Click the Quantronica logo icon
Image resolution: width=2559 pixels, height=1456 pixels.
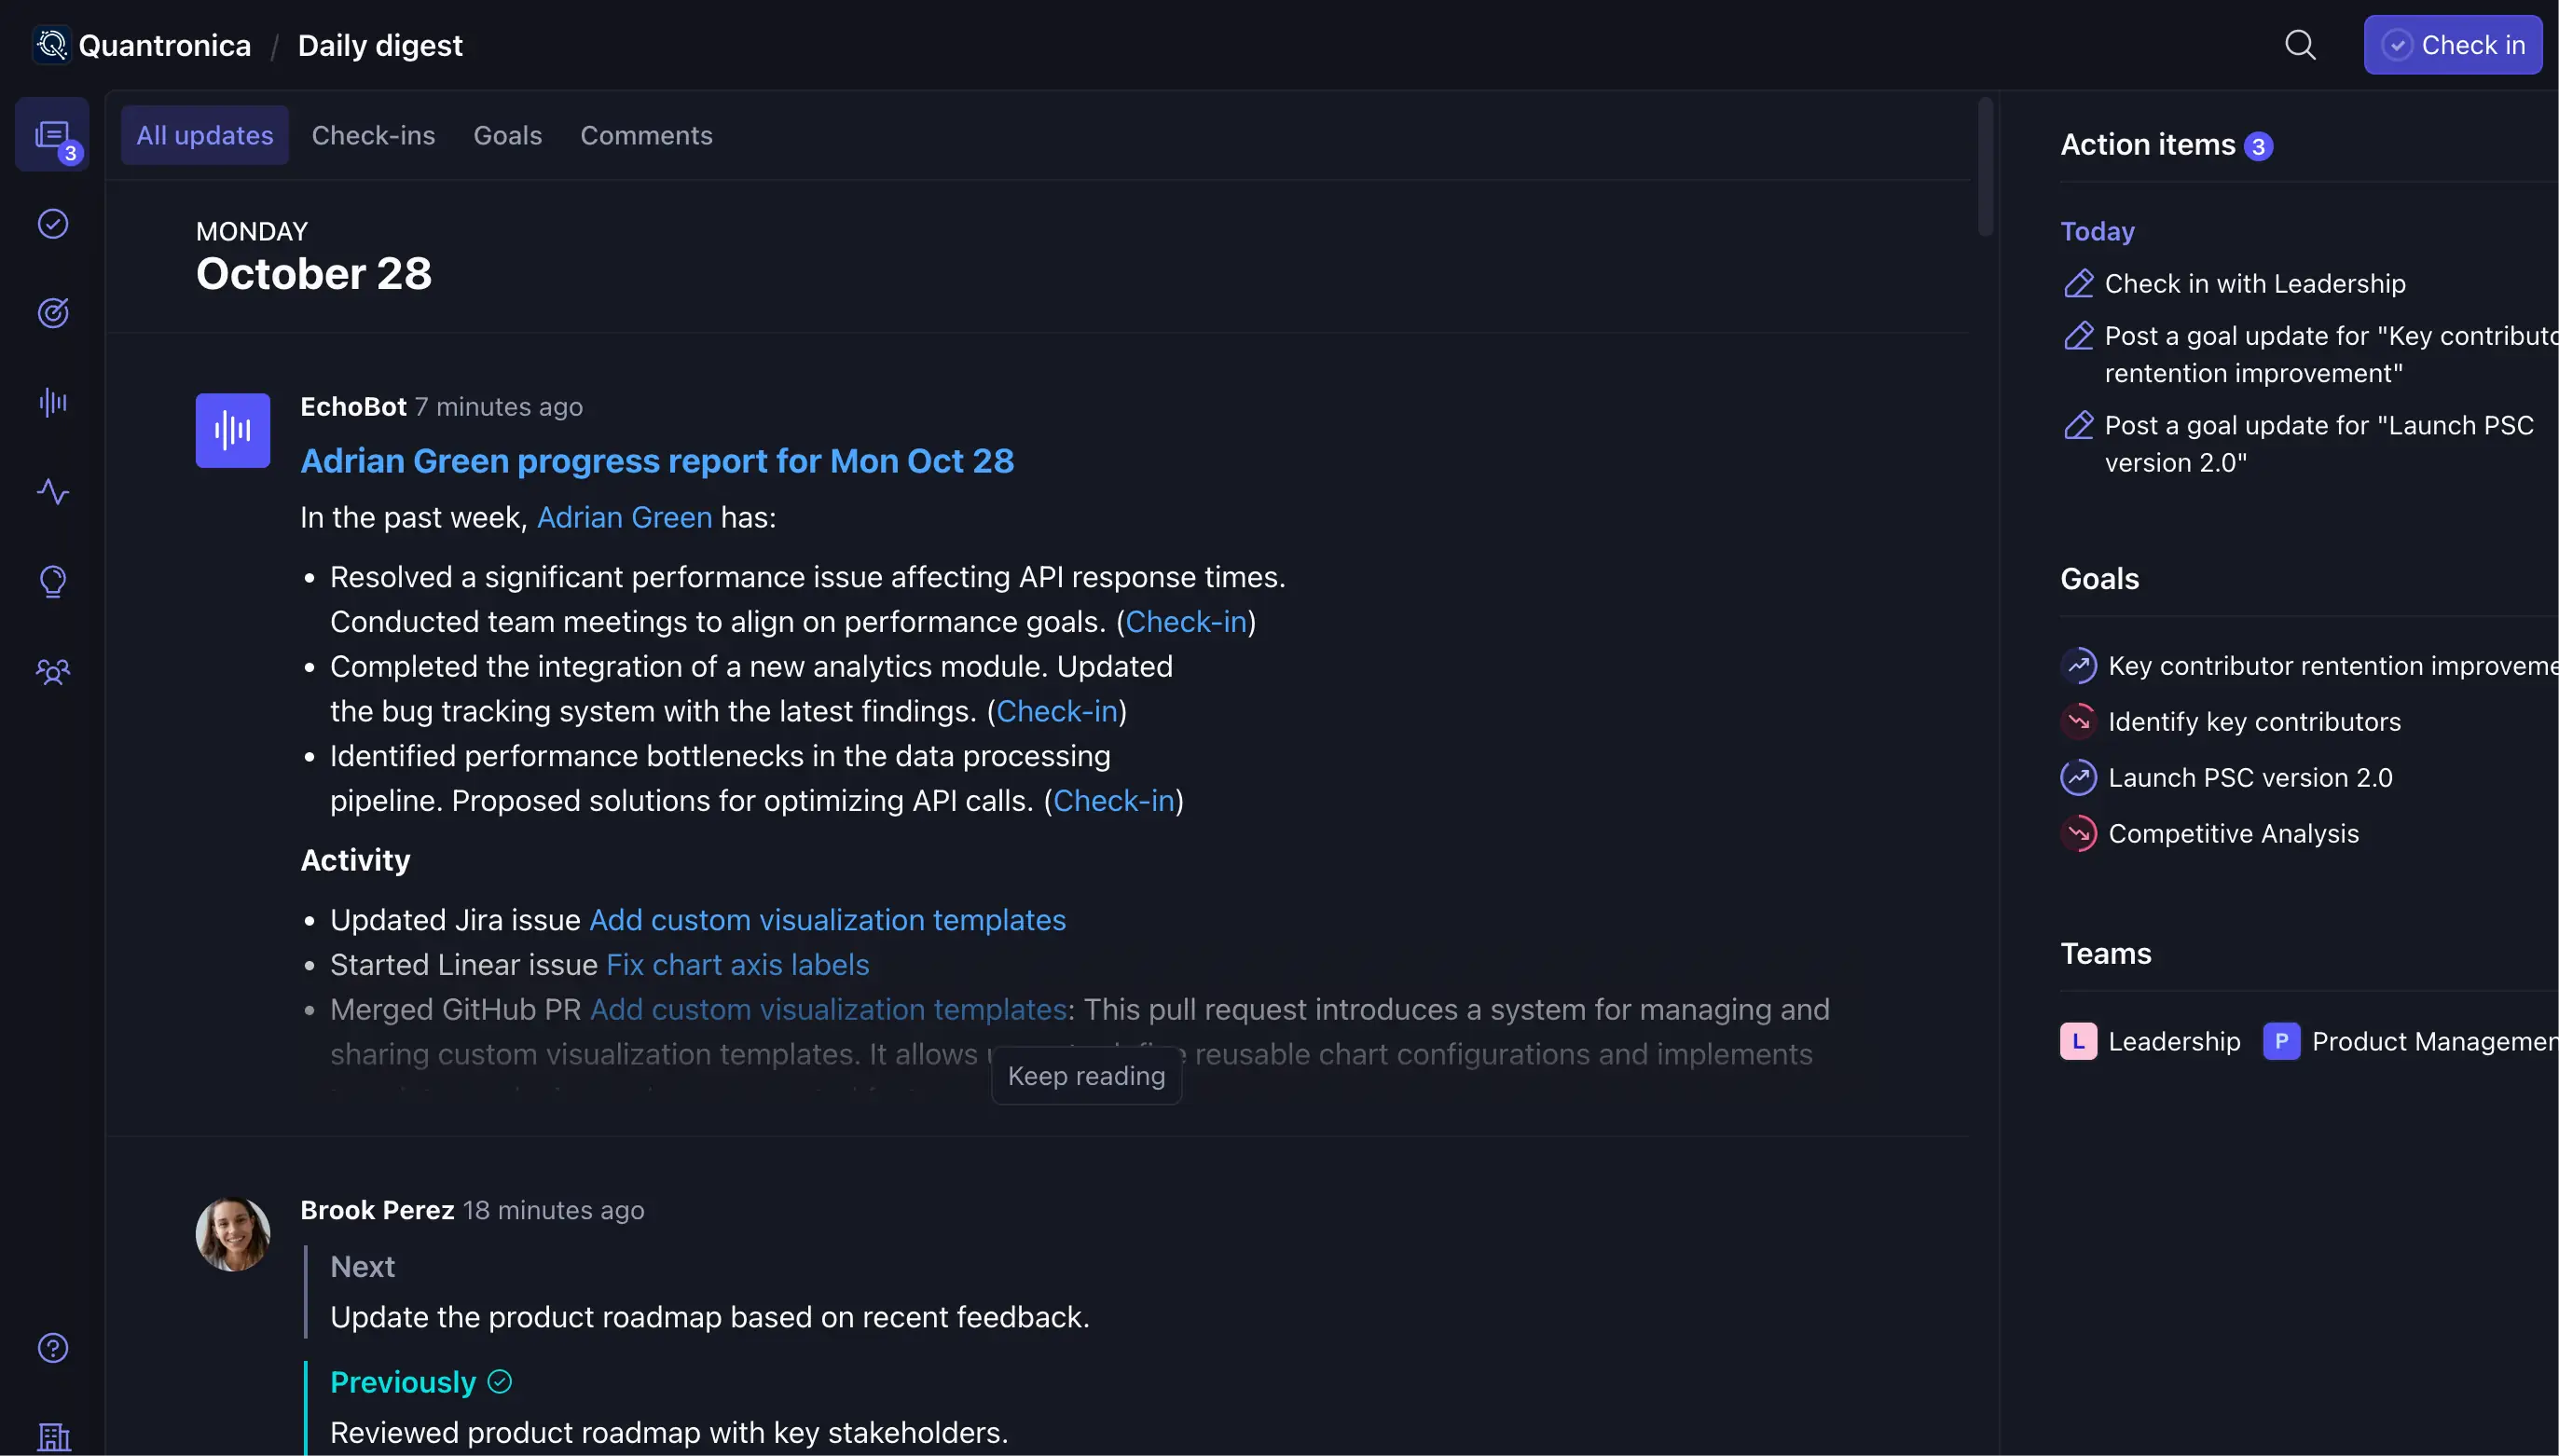[52, 44]
